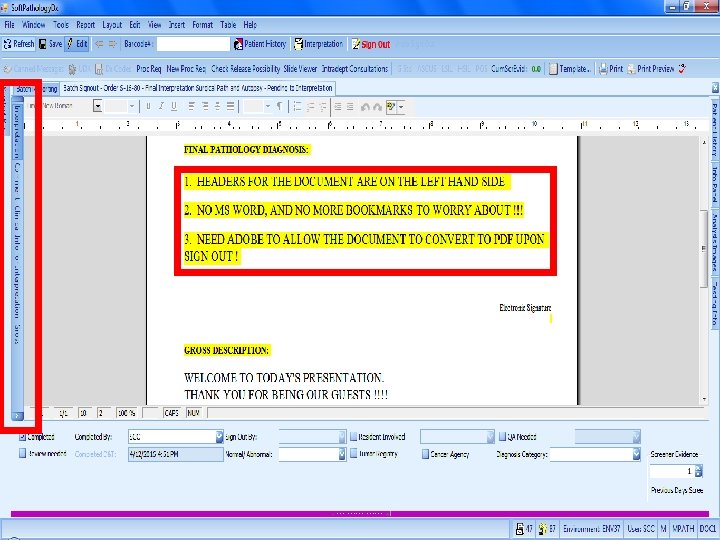
Task: Open the Diagnosis Category dropdown
Action: [636, 454]
